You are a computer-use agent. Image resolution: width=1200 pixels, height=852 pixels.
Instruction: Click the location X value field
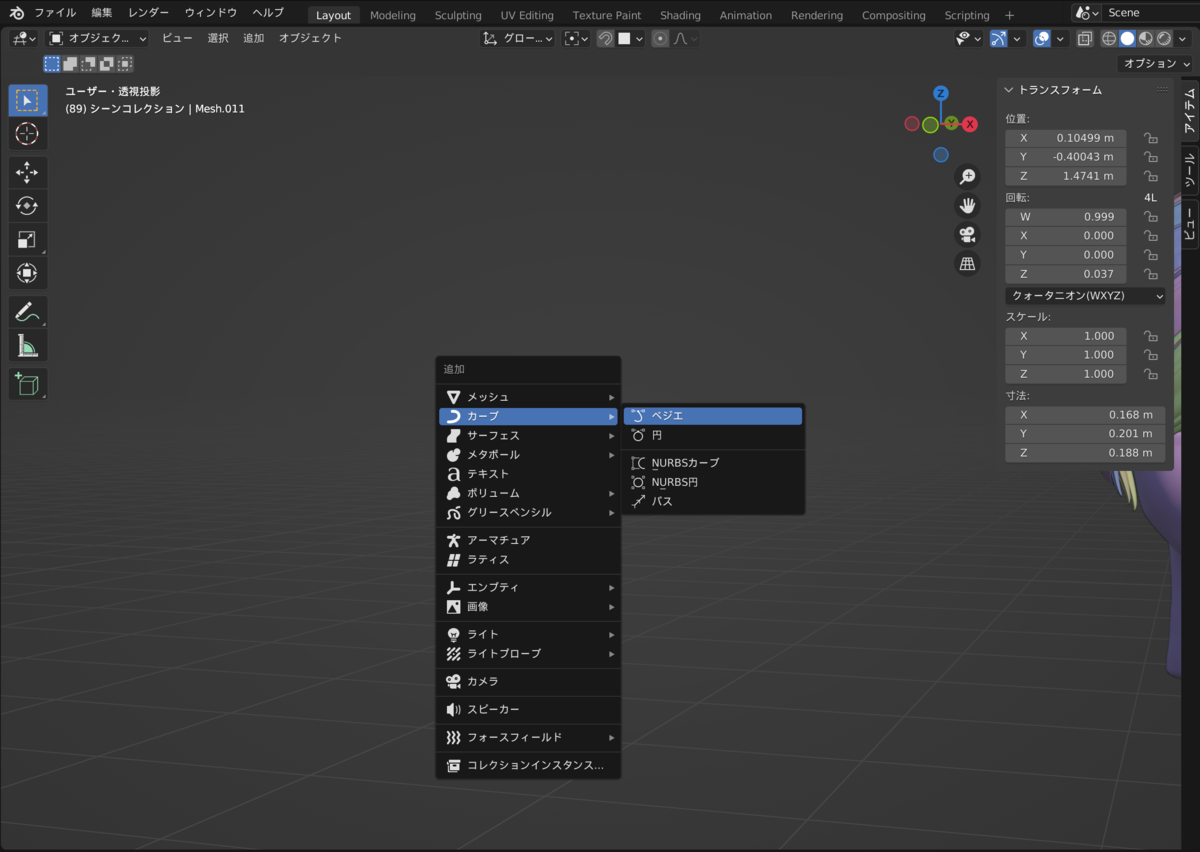tap(1066, 138)
